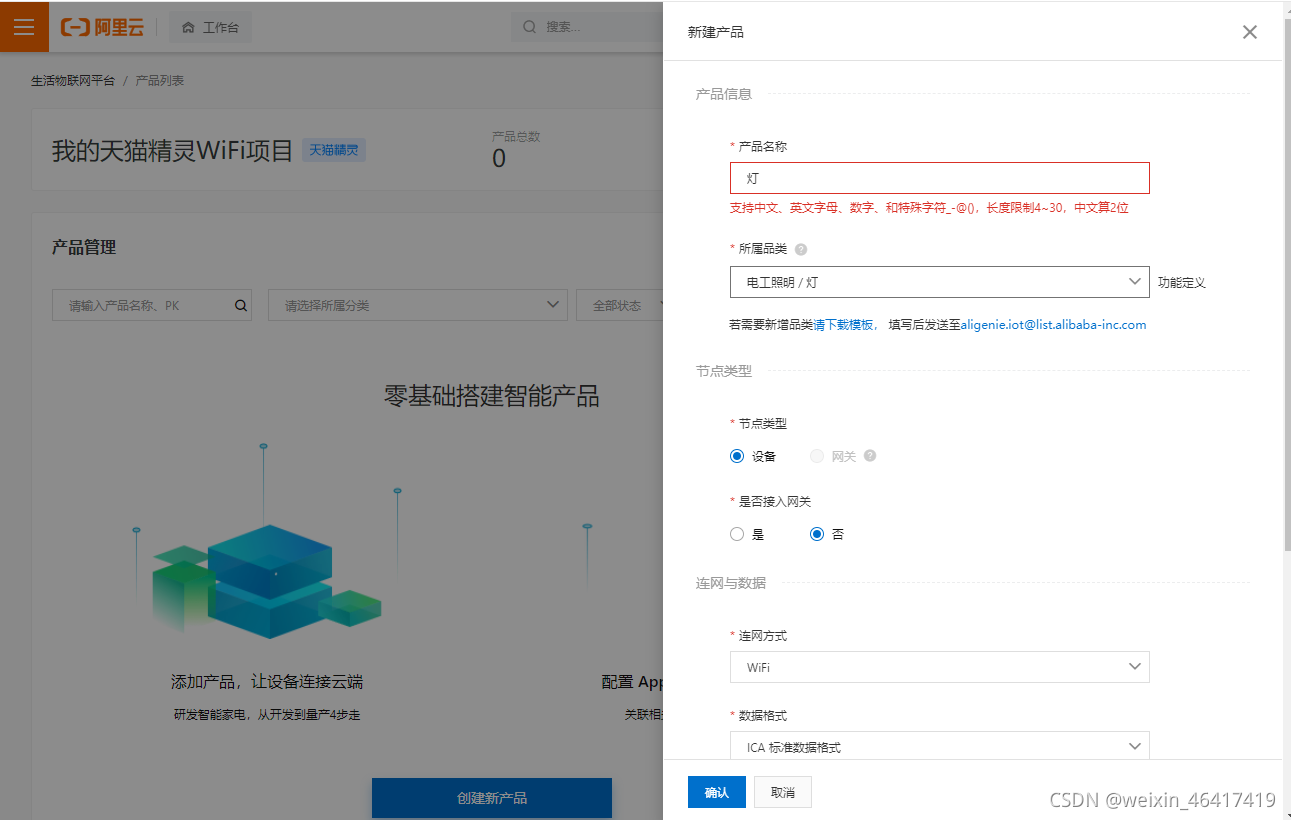
Task: Open the orange hamburger menu
Action: (24, 27)
